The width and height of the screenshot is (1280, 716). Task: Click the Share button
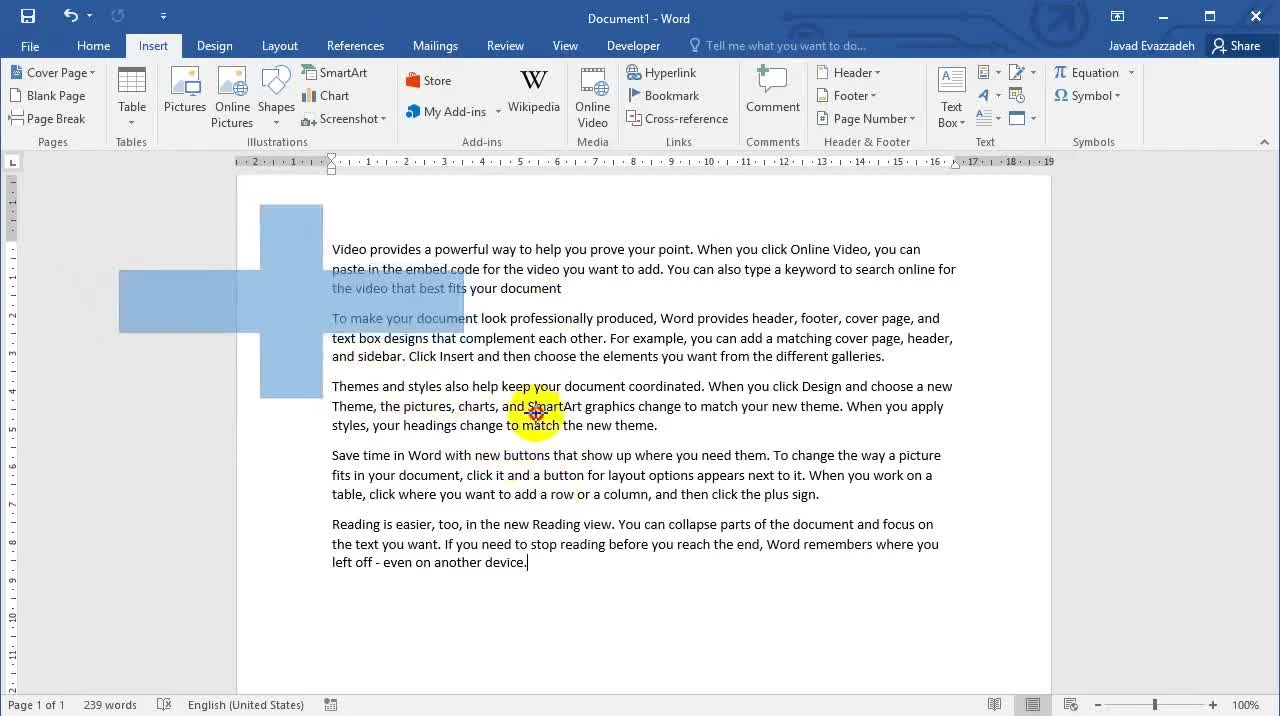click(x=1236, y=46)
